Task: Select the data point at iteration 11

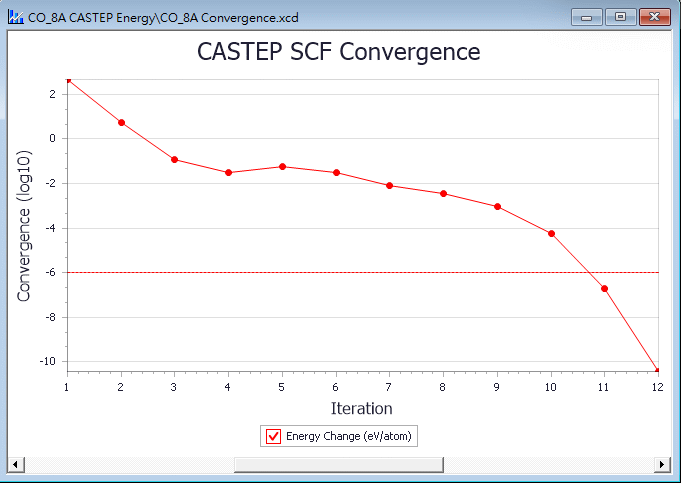Action: pos(604,288)
